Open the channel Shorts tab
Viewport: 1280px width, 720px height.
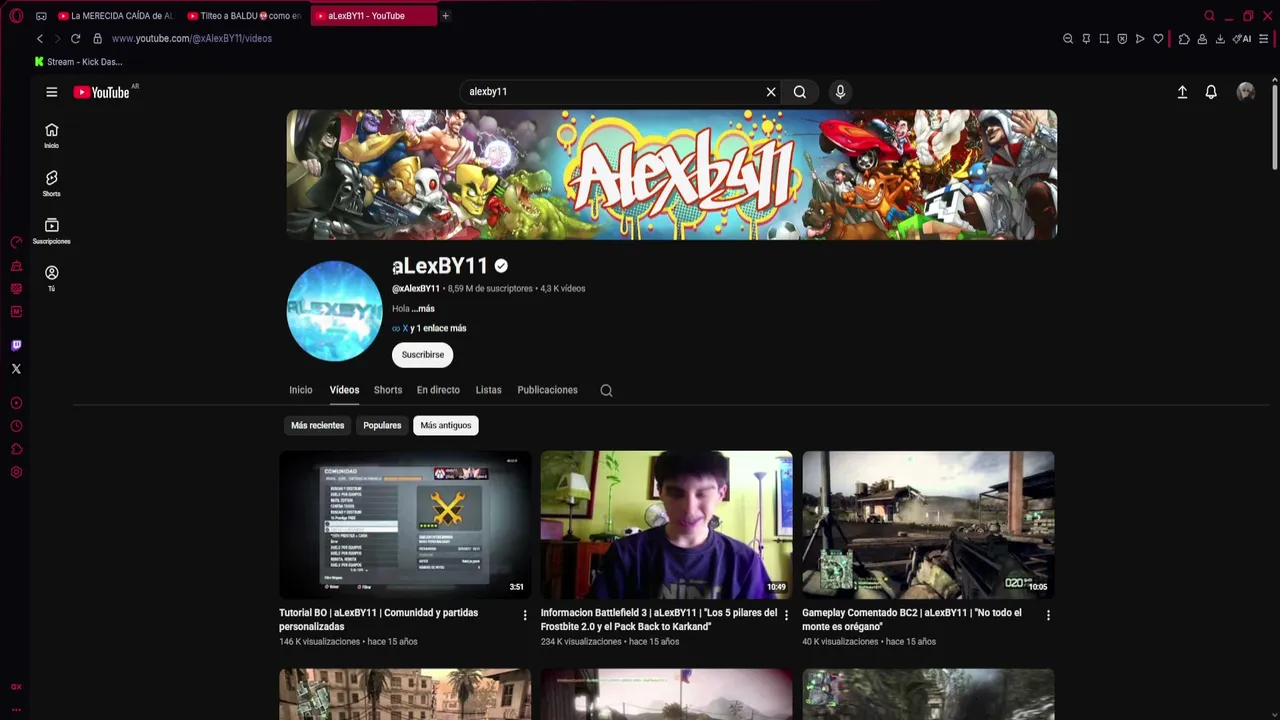[x=388, y=390]
